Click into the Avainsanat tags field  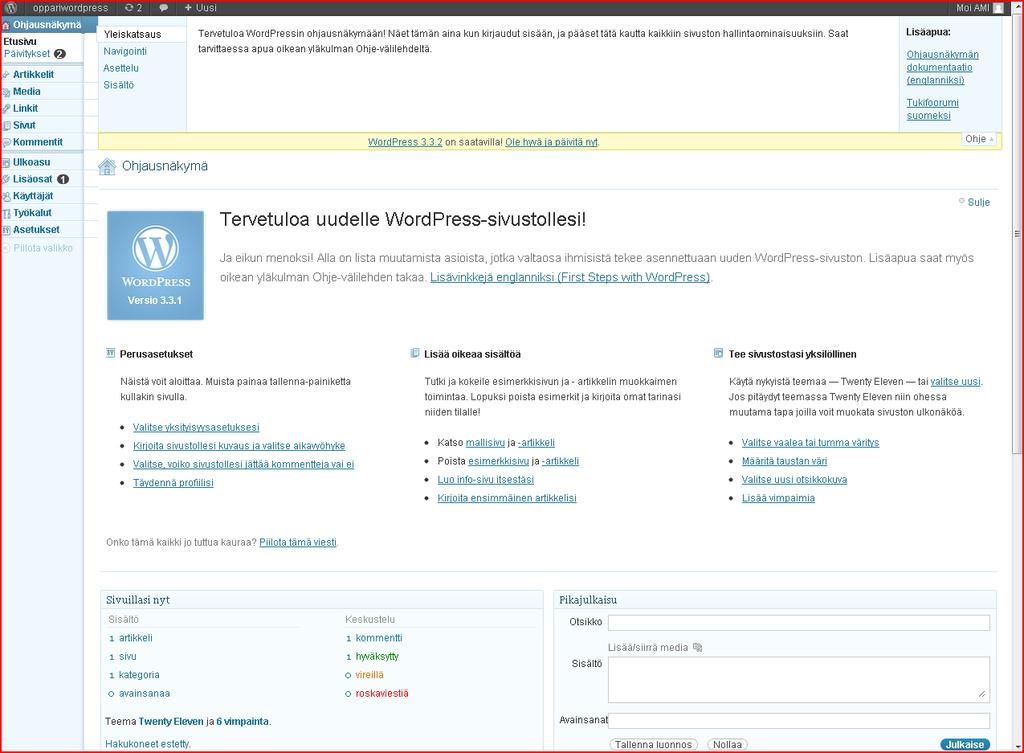coord(799,720)
